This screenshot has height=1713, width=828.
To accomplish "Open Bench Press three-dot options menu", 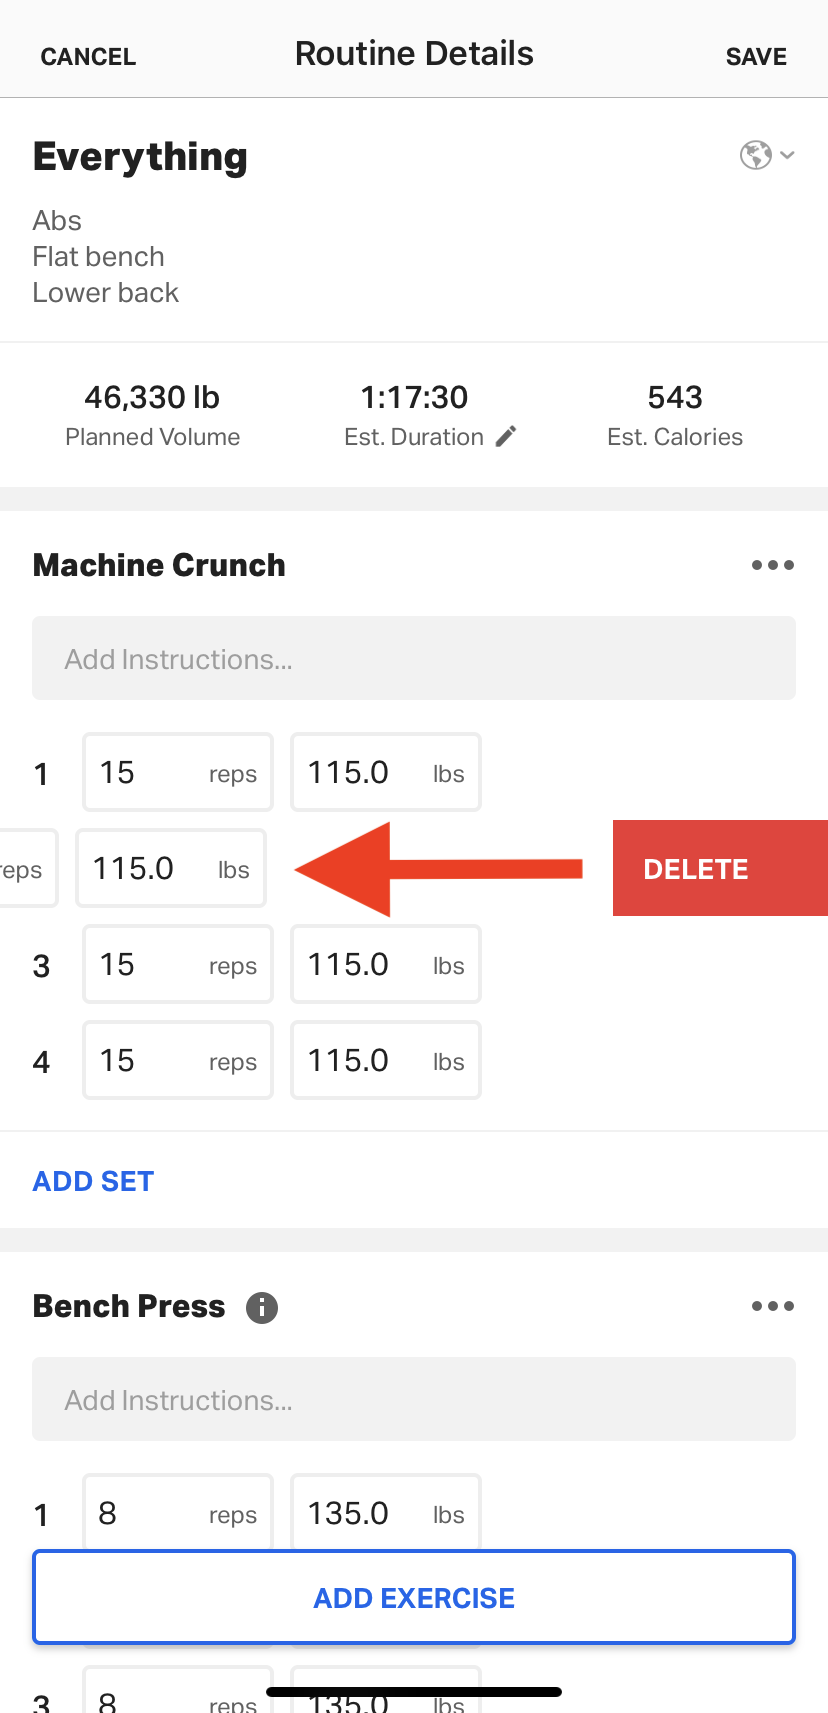I will (773, 1306).
